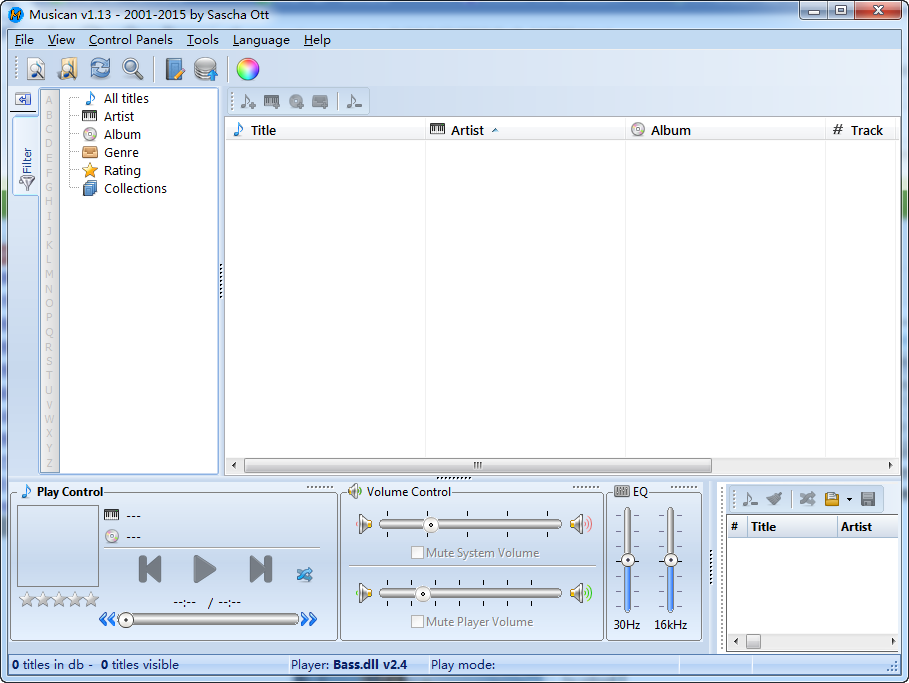Click the refresh database toolbar icon
Image resolution: width=909 pixels, height=683 pixels.
pos(100,69)
